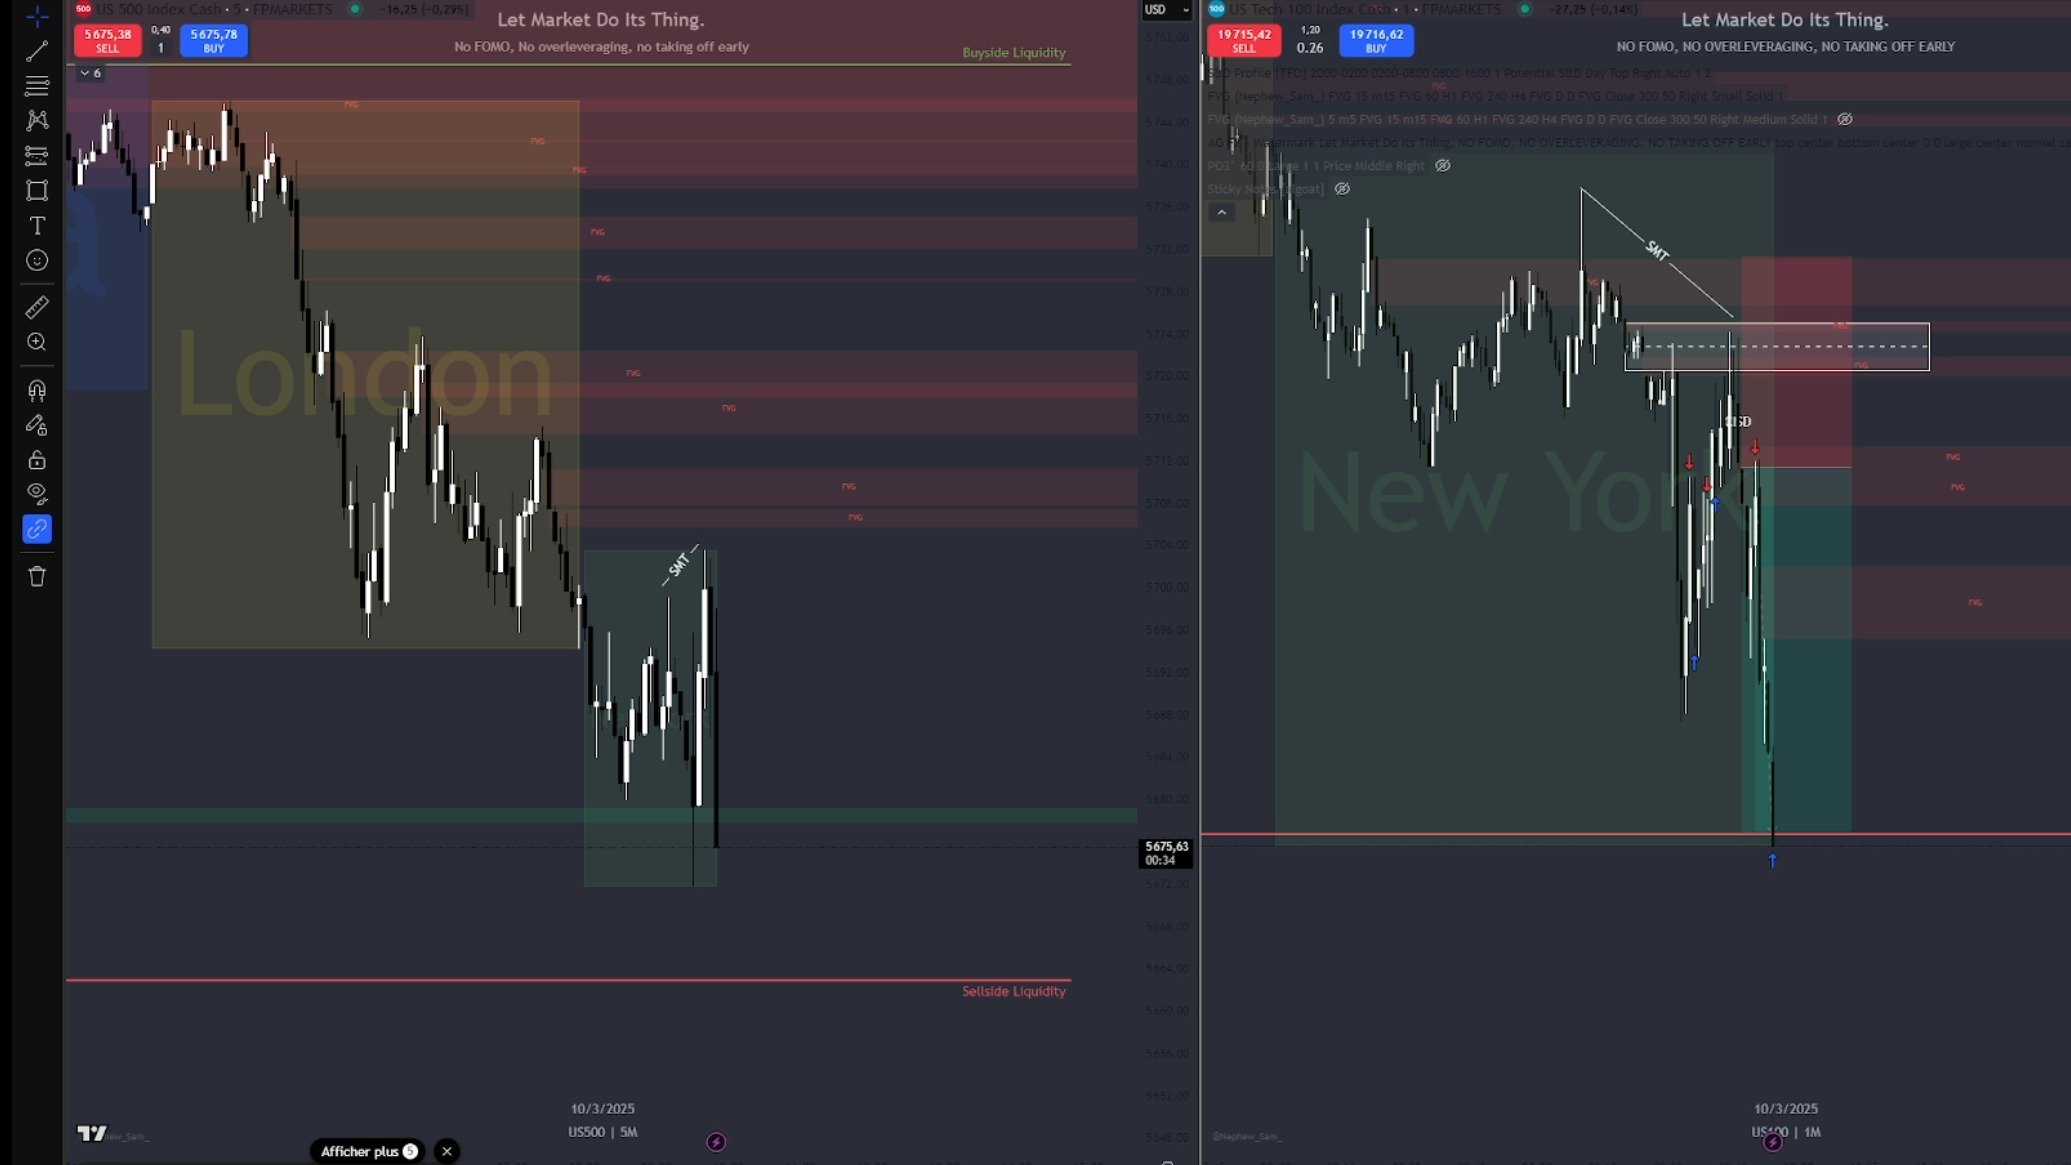The width and height of the screenshot is (2071, 1165).
Task: Open the emoji and icons tool
Action: coord(37,261)
